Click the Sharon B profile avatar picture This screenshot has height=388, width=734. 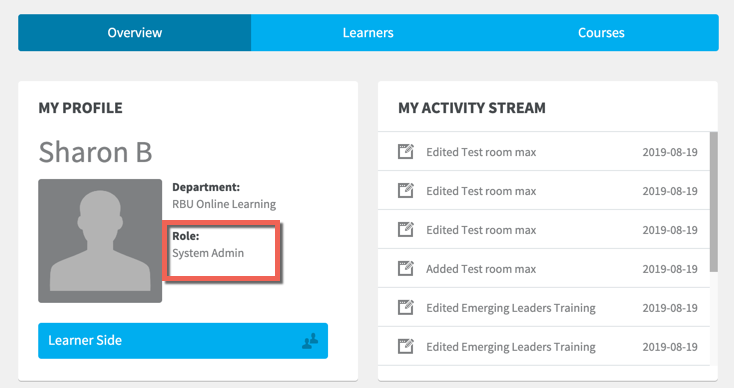tap(100, 241)
